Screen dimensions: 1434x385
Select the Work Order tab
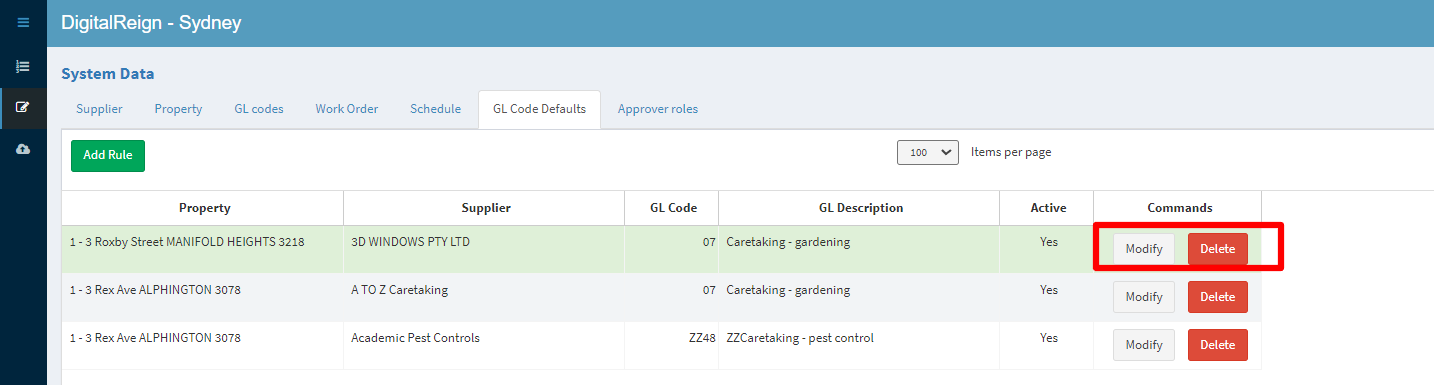(x=347, y=109)
